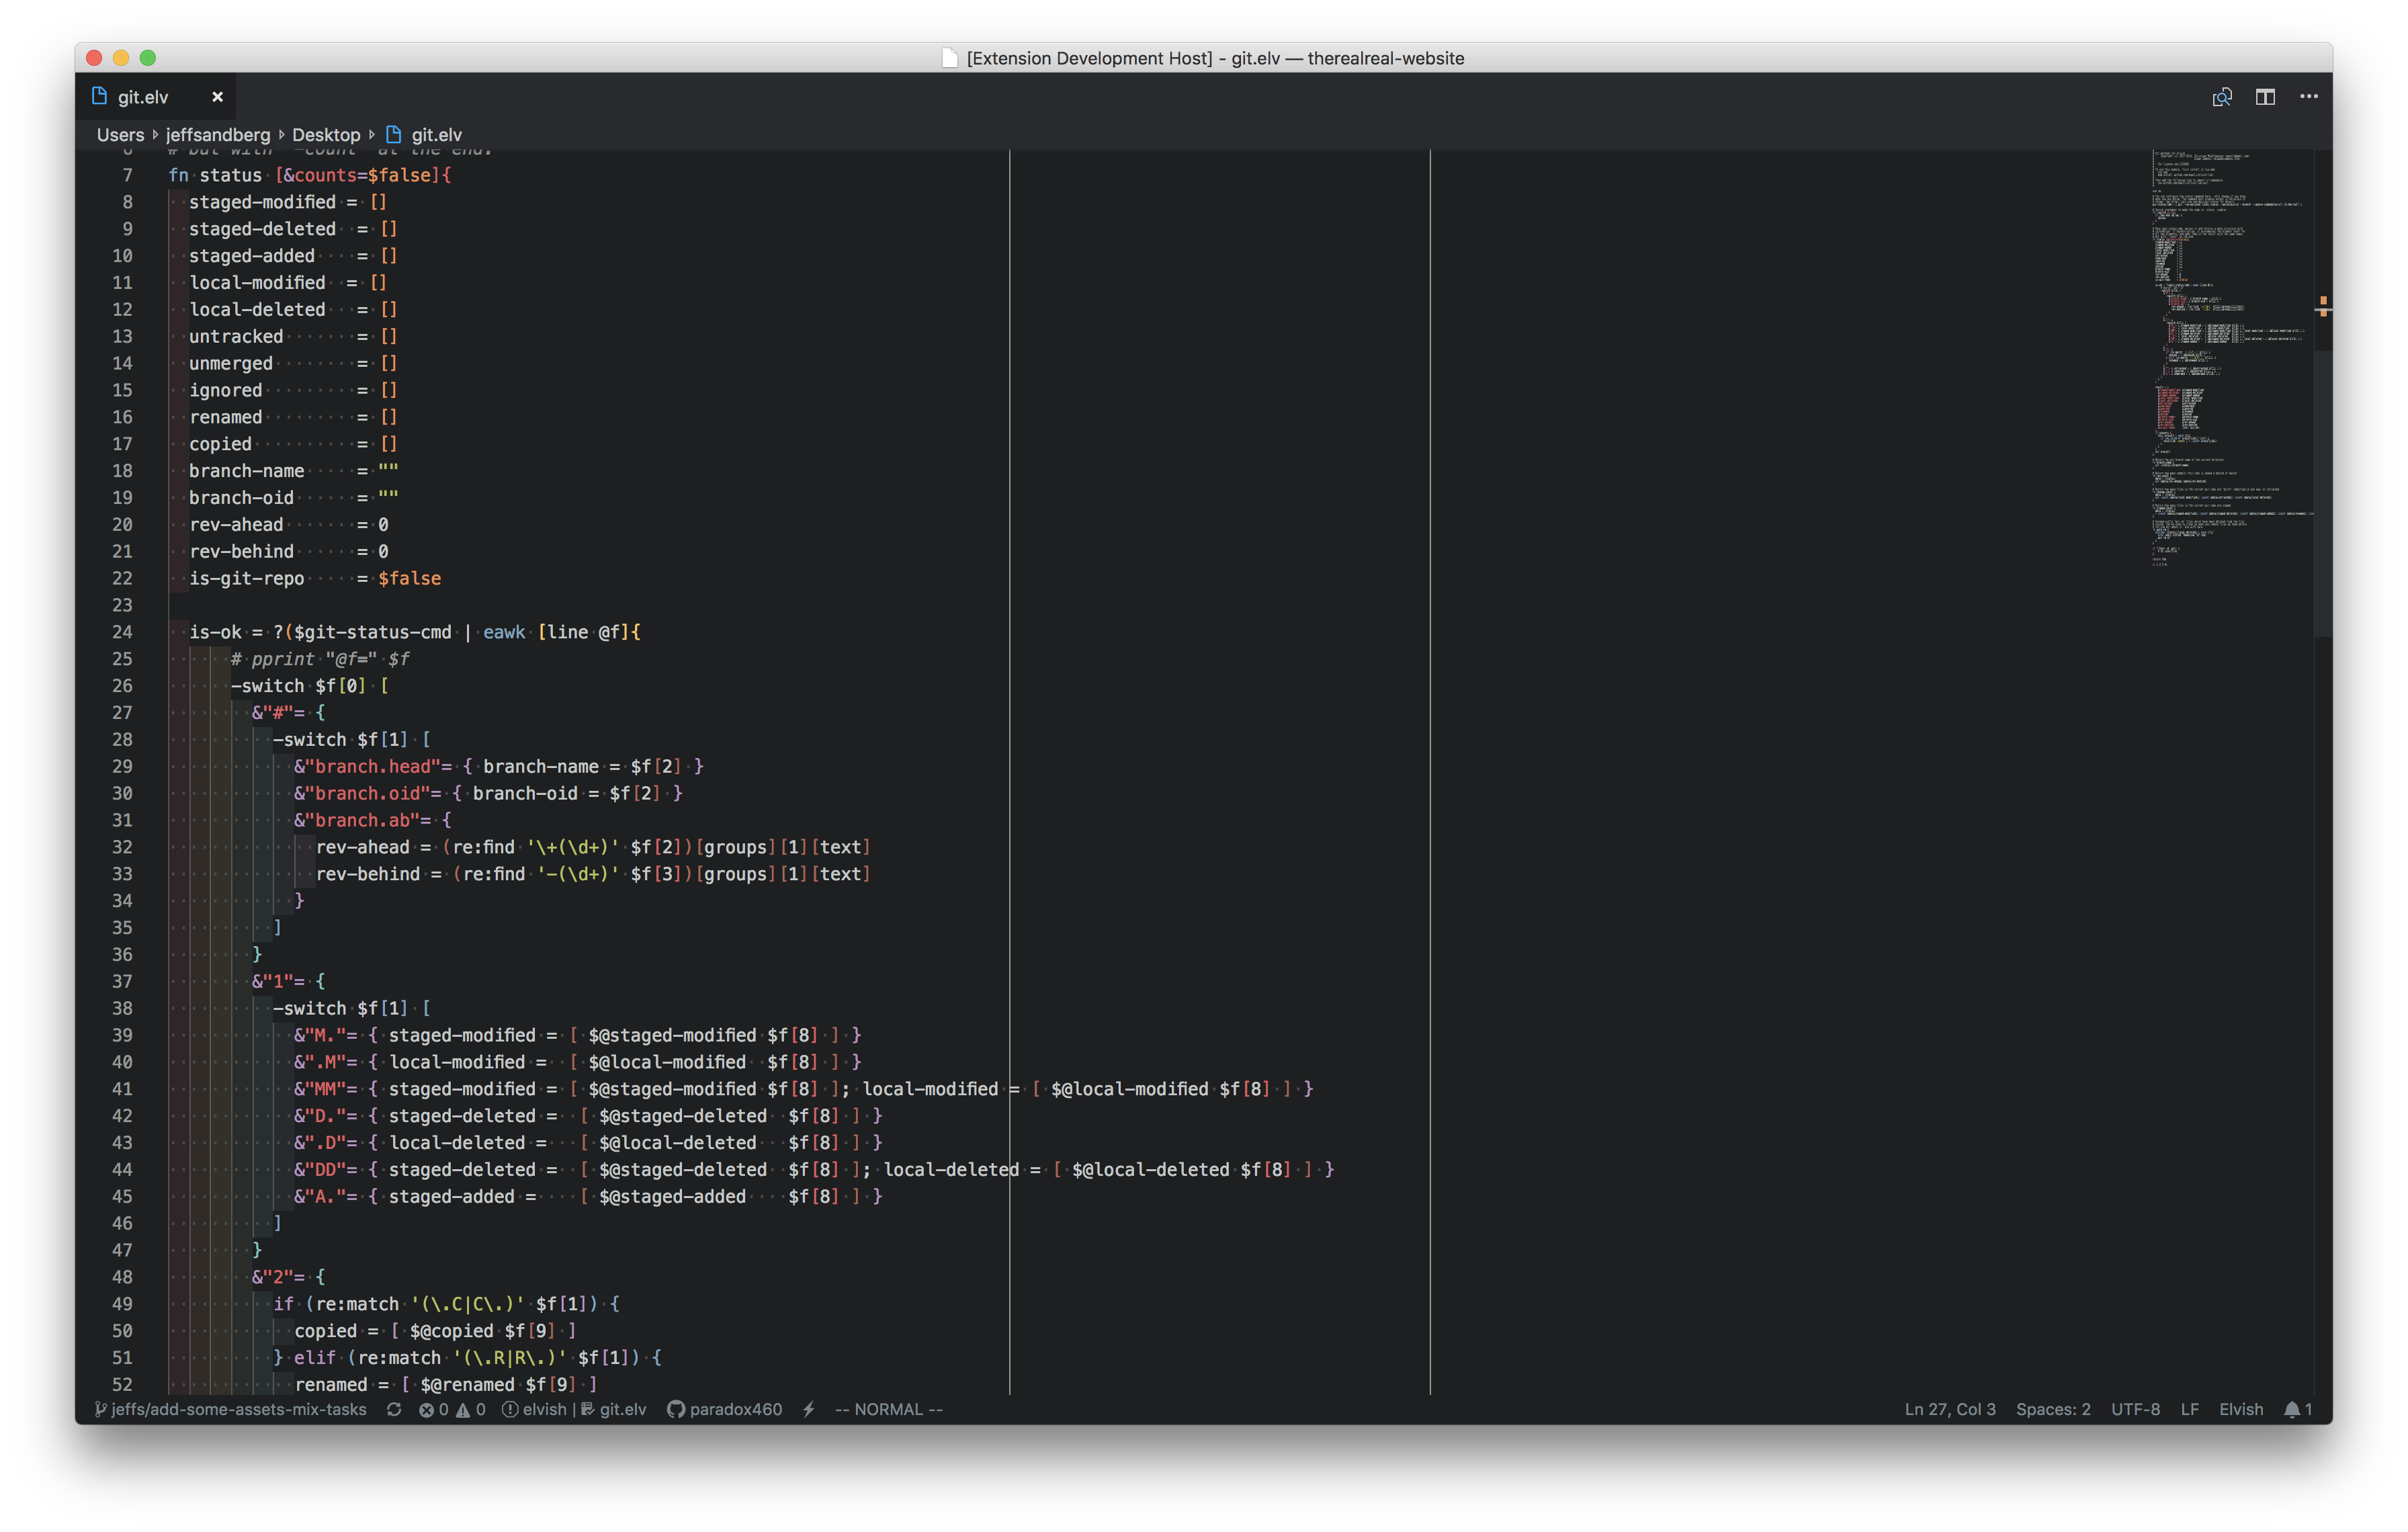Open the notifications bell in the status bar
Viewport: 2408px width, 1532px height.
pyautogui.click(x=2297, y=1409)
